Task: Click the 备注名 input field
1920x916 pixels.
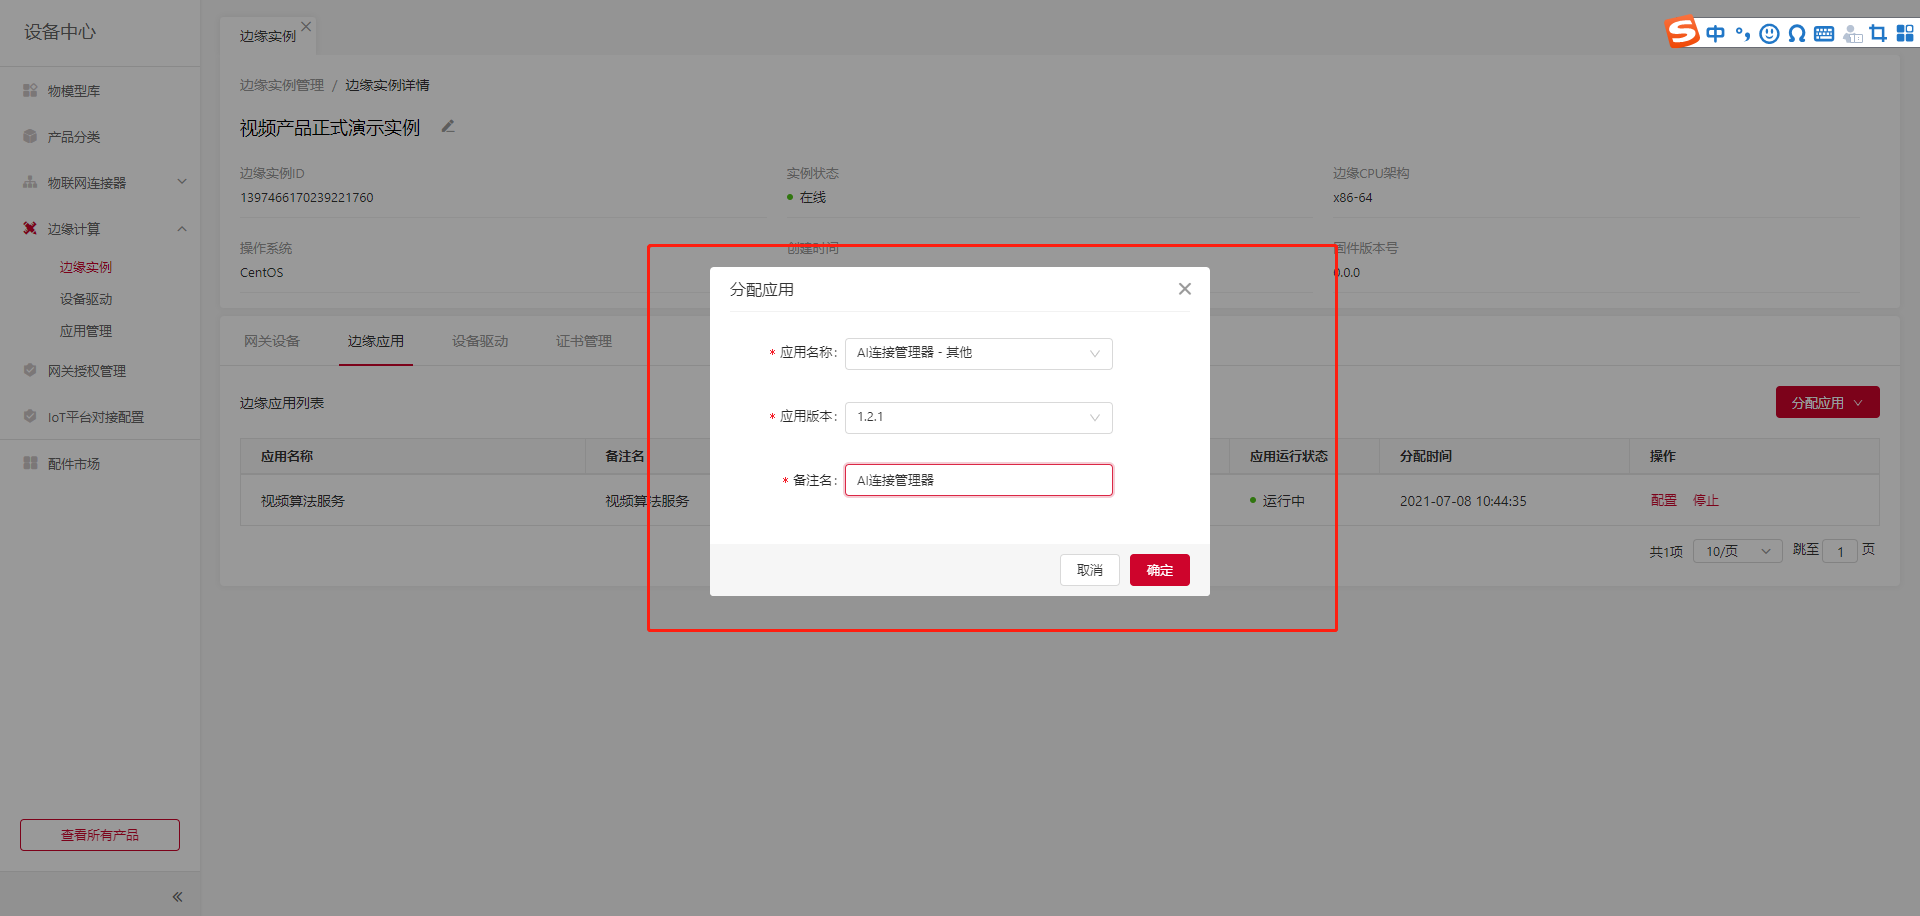Action: [x=978, y=480]
